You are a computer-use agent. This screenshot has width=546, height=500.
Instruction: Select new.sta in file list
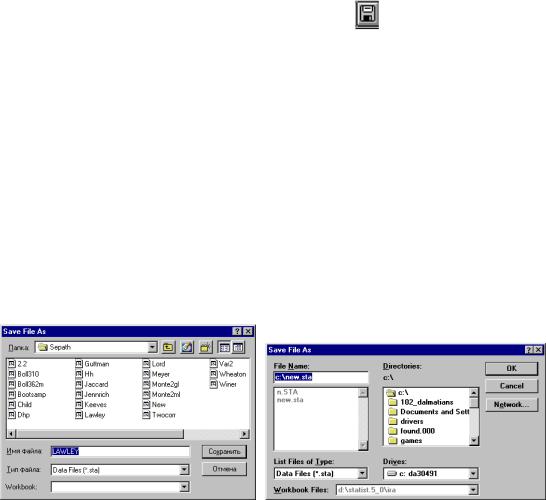tap(290, 400)
